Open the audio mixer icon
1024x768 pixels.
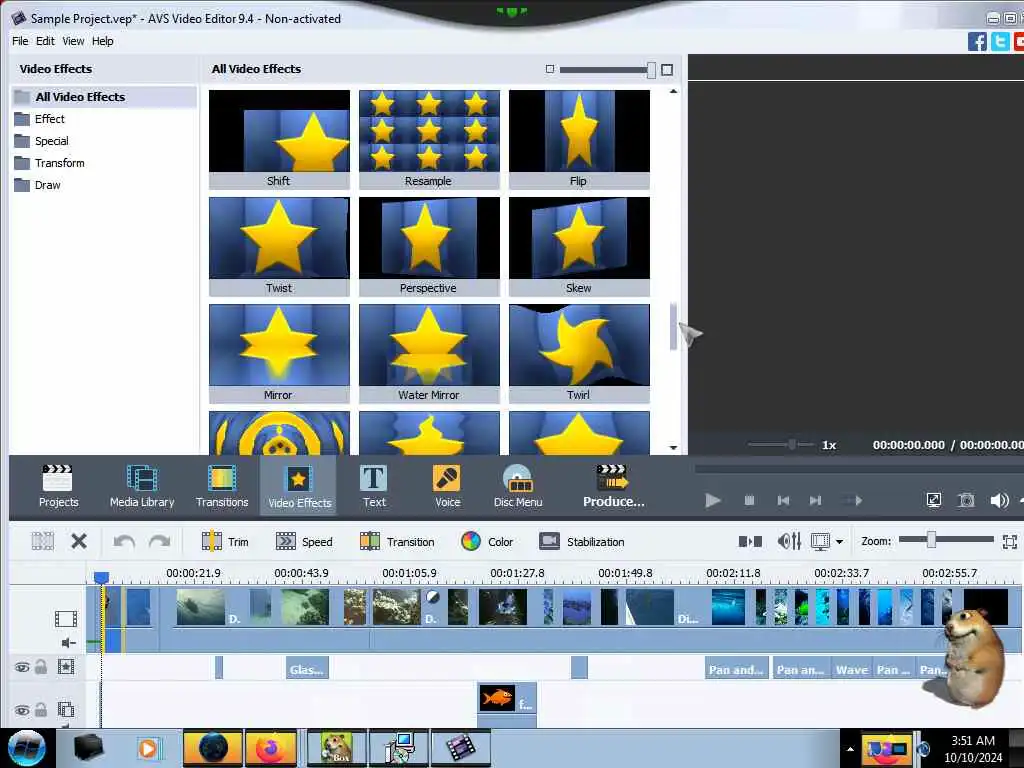tap(789, 541)
